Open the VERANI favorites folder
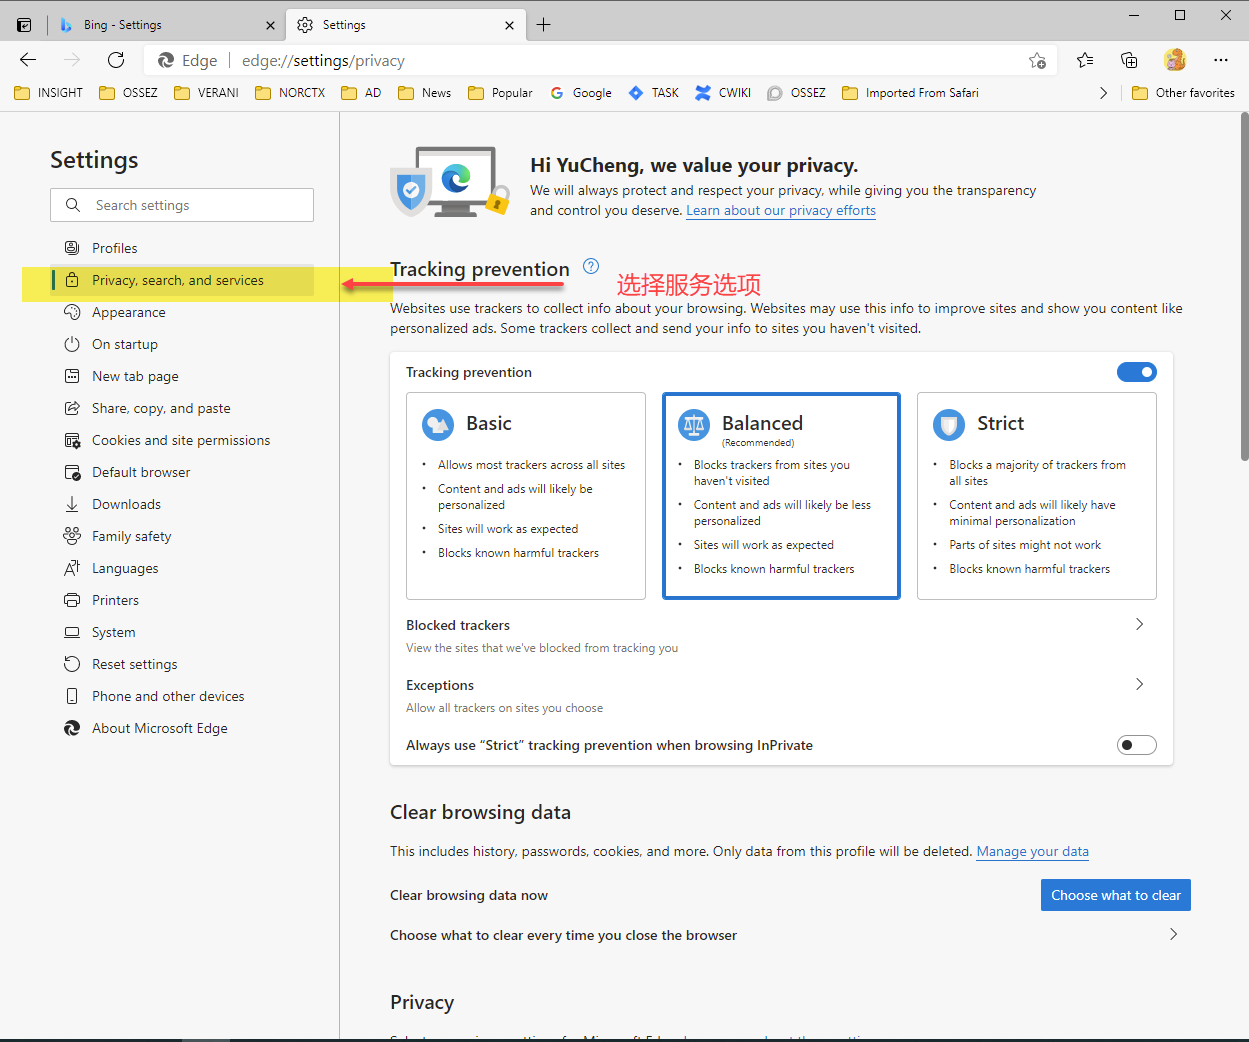The width and height of the screenshot is (1249, 1042). (x=206, y=93)
